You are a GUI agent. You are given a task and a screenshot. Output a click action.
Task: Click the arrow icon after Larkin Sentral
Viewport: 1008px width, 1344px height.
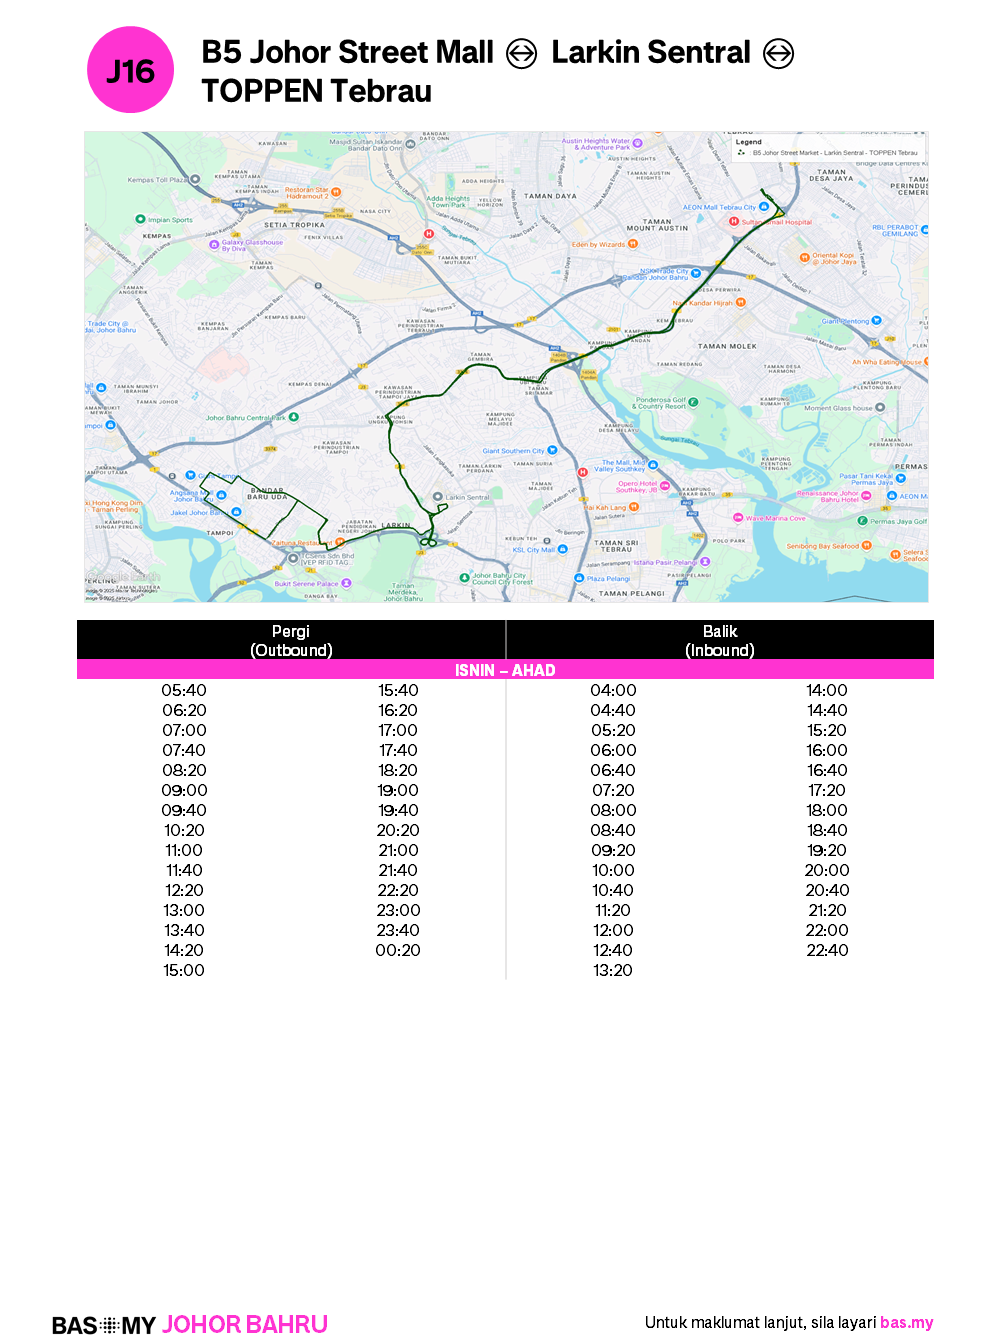point(778,53)
